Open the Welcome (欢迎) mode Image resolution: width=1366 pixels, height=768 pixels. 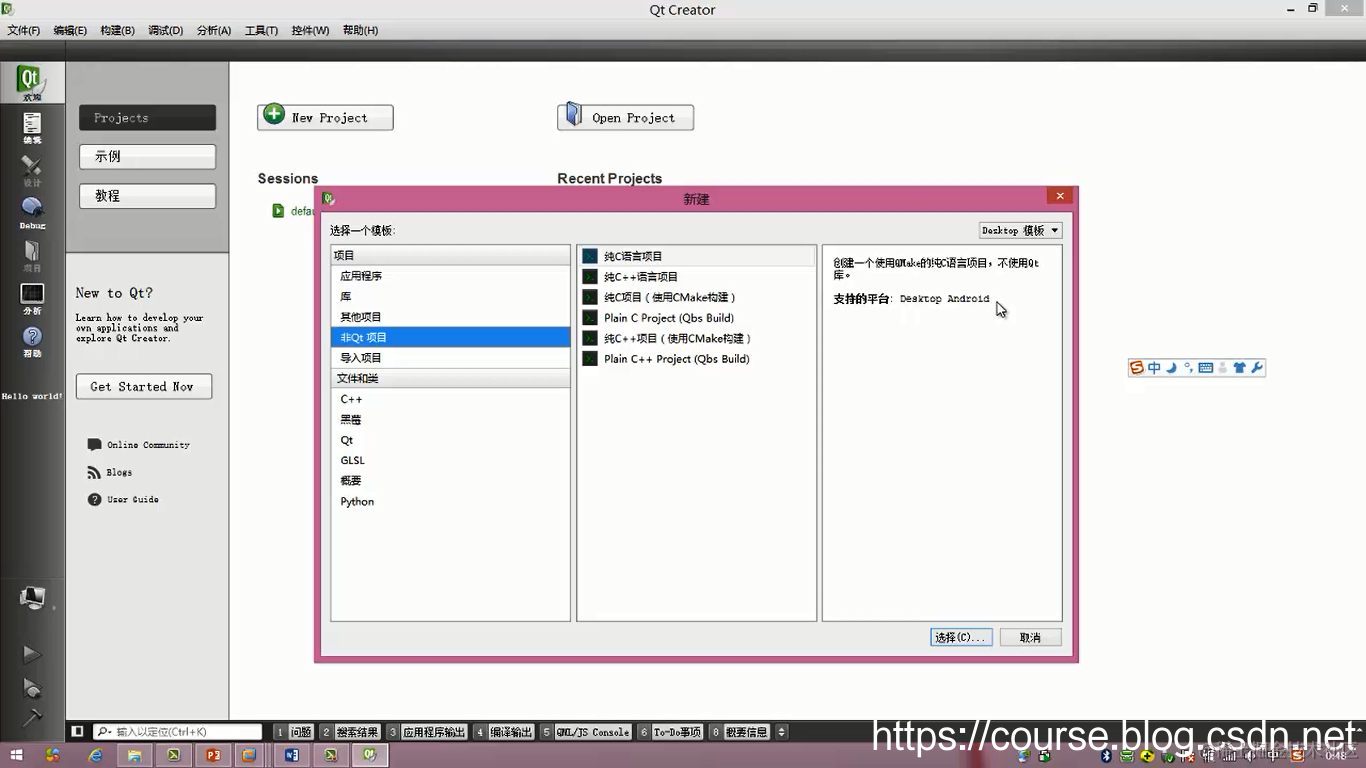(32, 82)
